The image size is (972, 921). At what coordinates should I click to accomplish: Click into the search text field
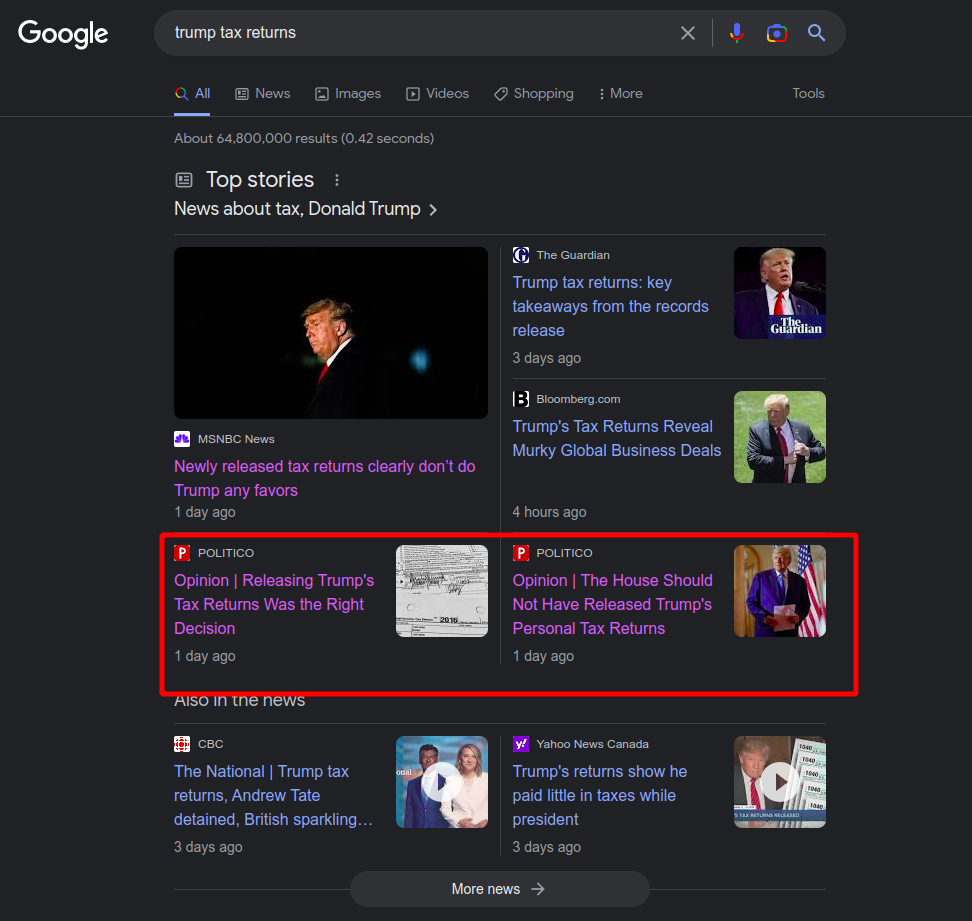(x=420, y=33)
